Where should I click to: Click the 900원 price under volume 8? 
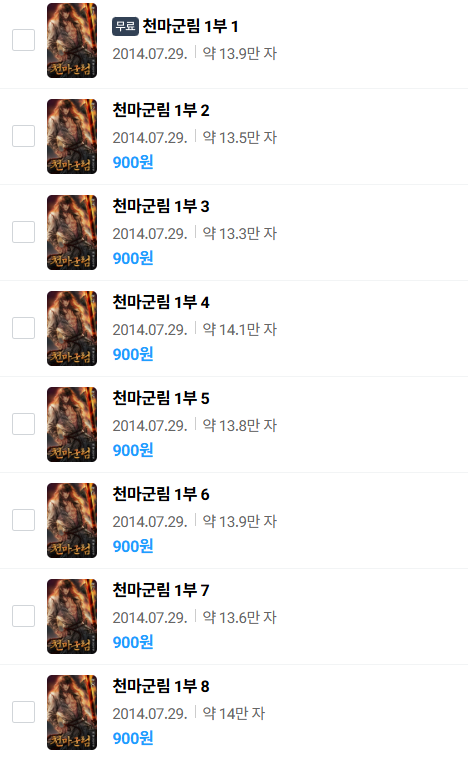pos(133,738)
